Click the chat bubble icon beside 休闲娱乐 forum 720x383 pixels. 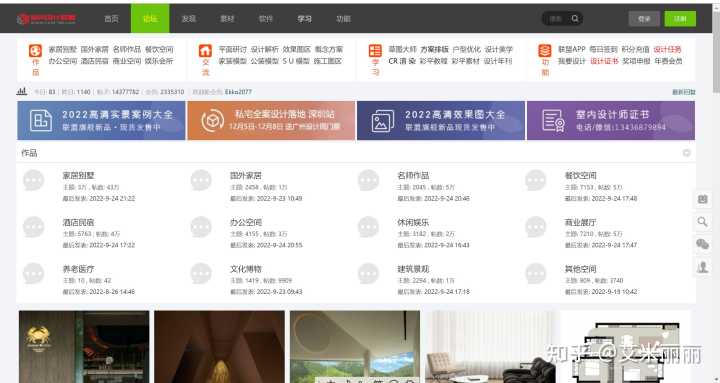(368, 227)
